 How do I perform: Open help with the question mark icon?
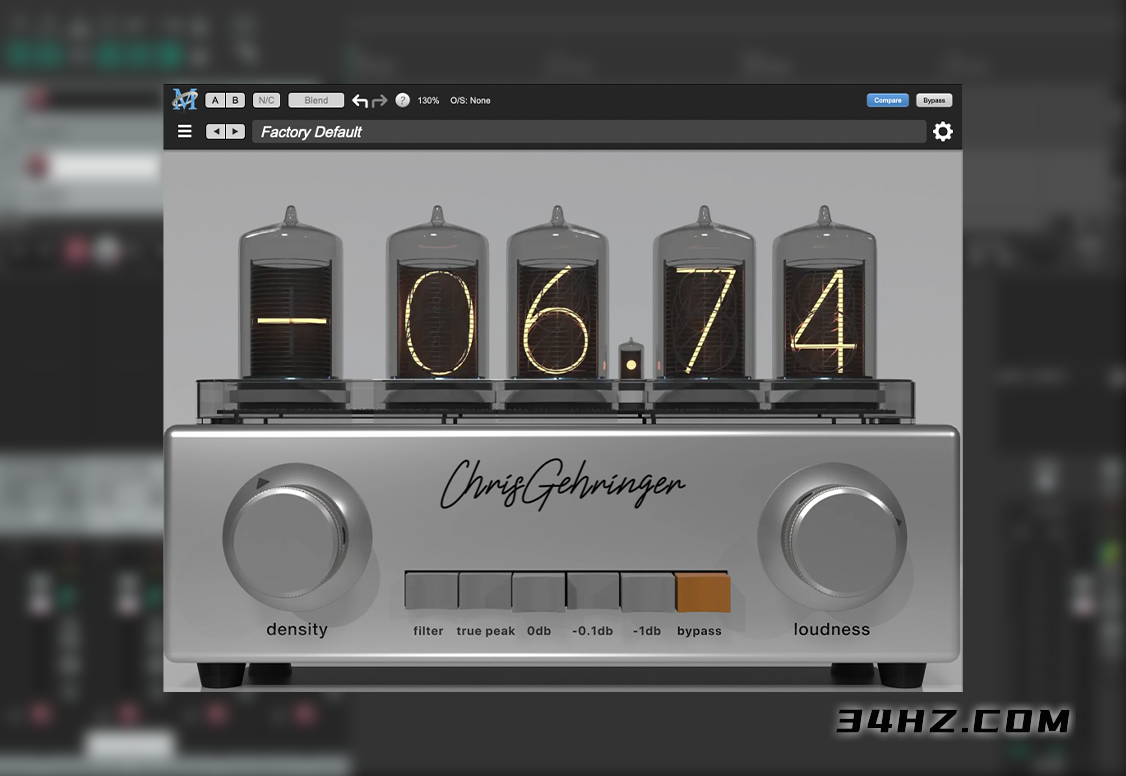point(403,100)
